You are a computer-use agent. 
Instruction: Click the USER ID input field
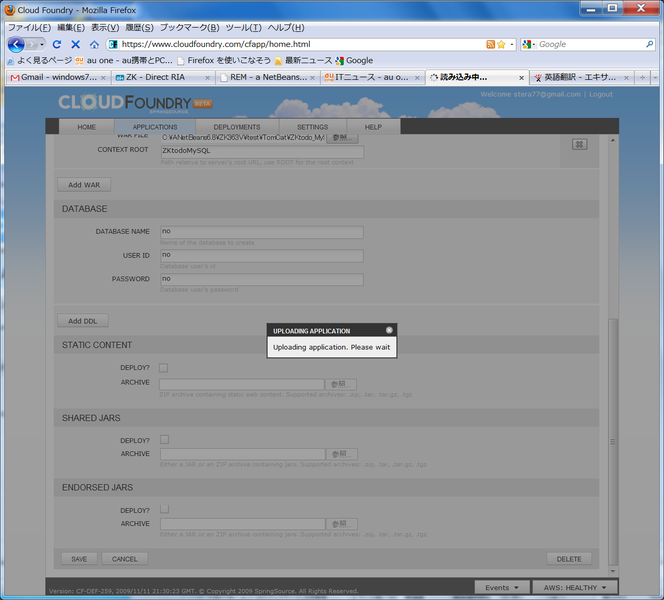[x=262, y=255]
